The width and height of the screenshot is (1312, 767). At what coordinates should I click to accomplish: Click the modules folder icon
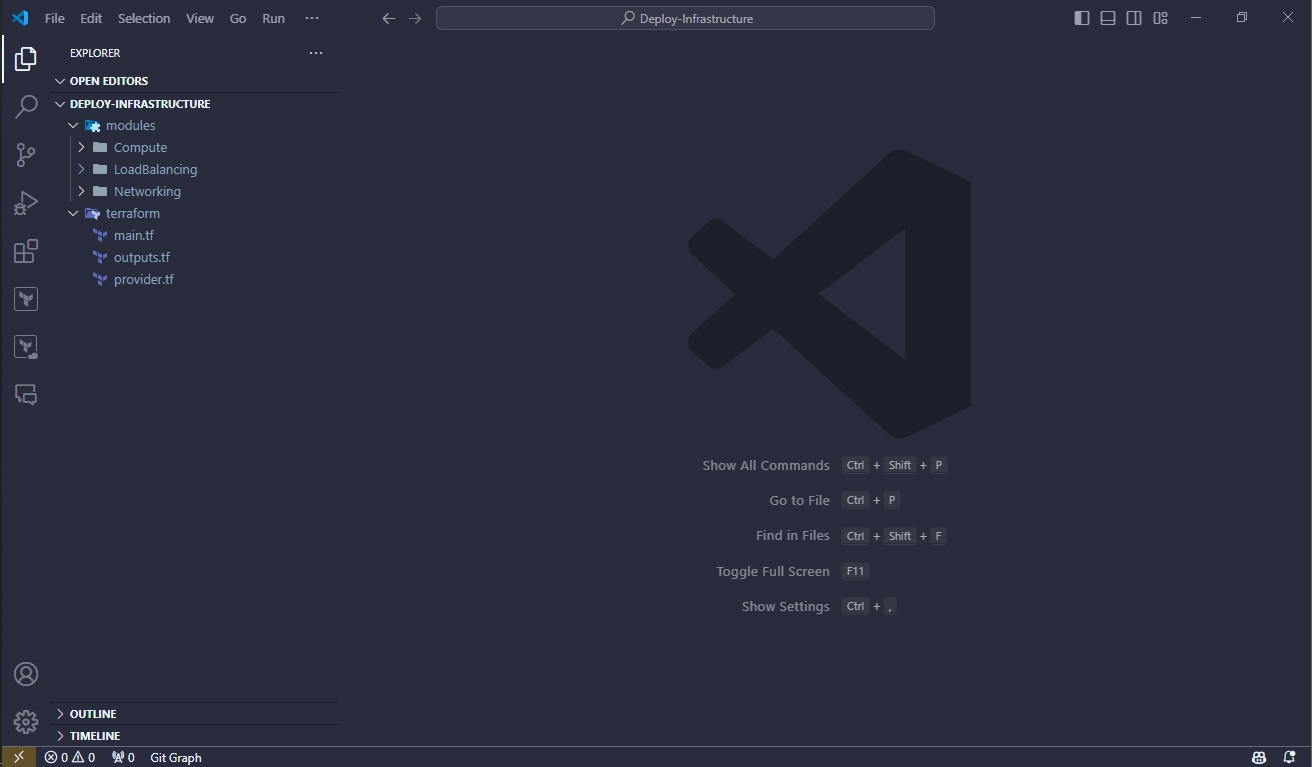[92, 125]
